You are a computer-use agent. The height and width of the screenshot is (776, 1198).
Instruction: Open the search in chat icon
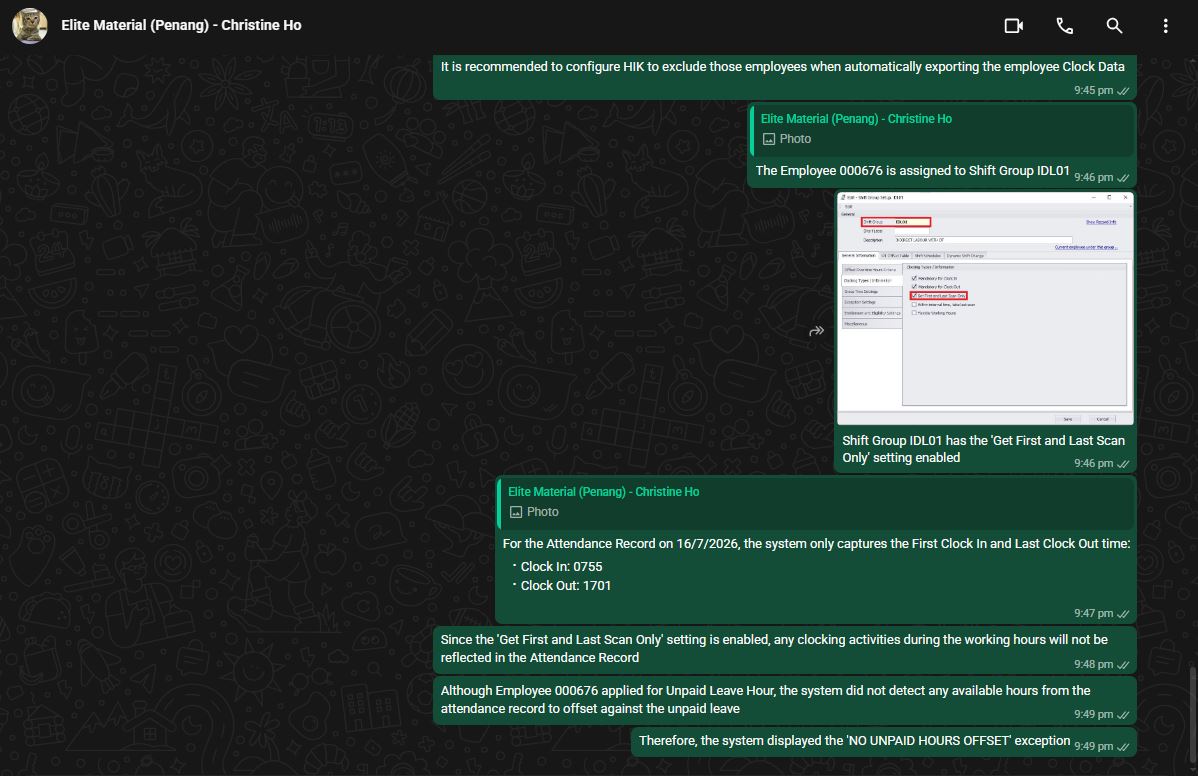pos(1115,26)
